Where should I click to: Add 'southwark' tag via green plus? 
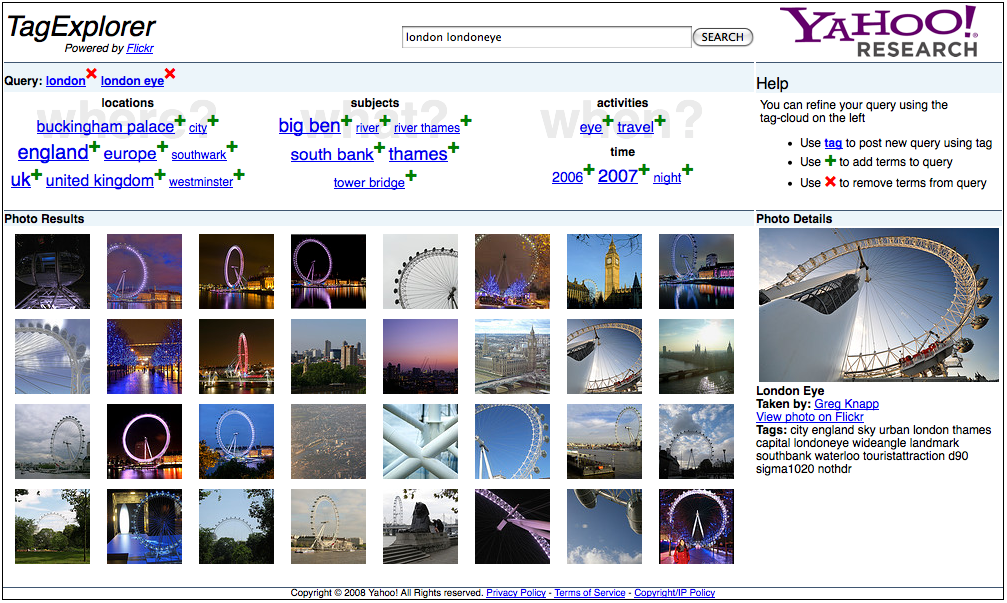coord(232,147)
